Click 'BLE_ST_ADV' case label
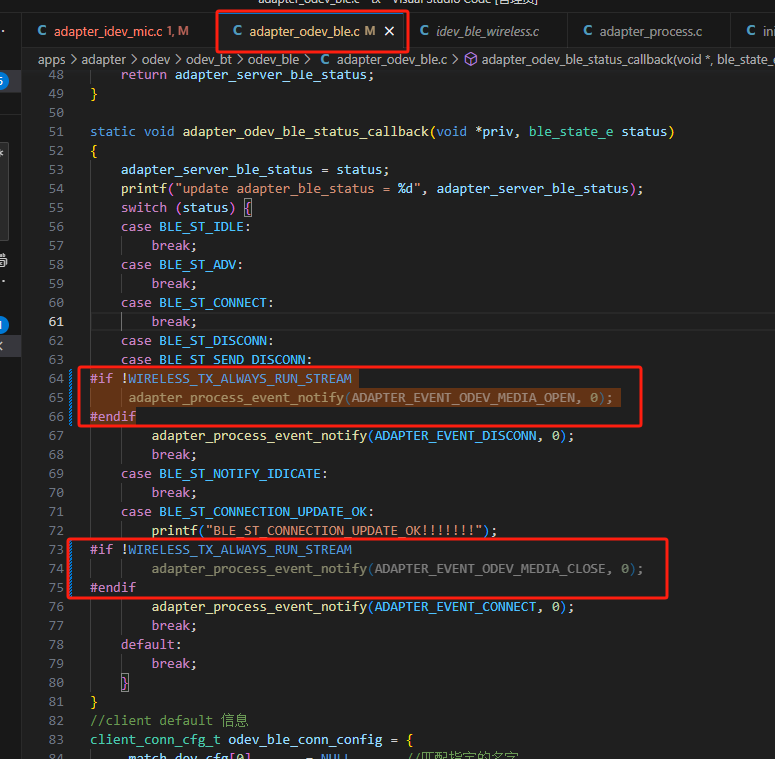 click(x=197, y=265)
